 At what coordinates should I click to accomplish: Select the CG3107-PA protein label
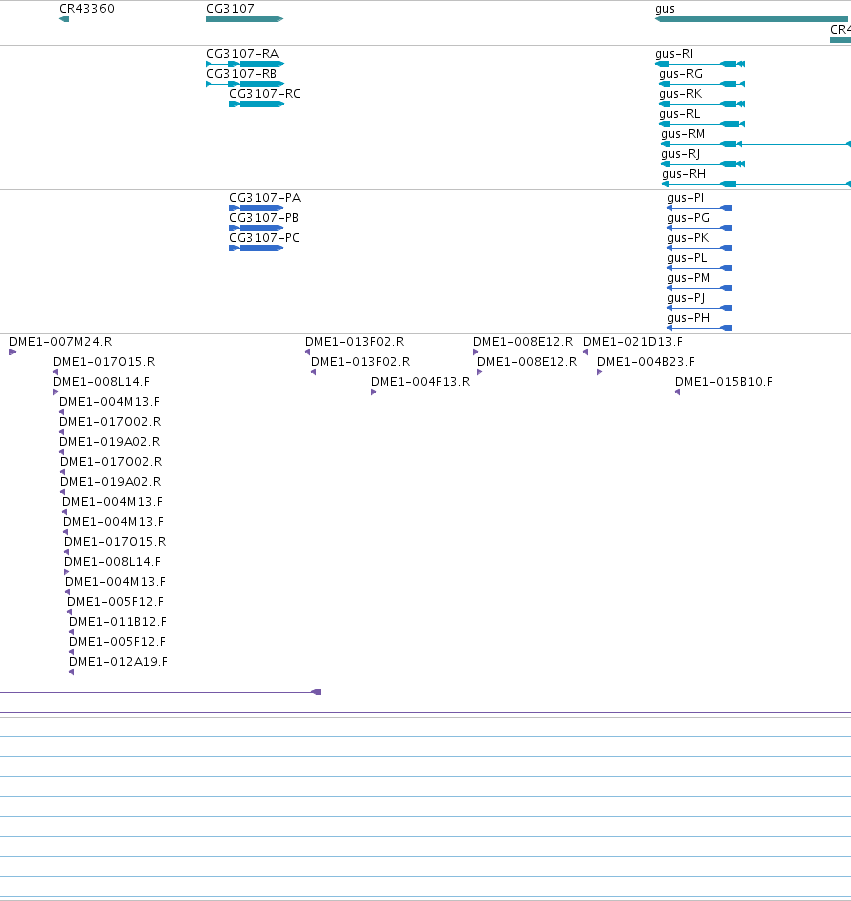click(265, 198)
